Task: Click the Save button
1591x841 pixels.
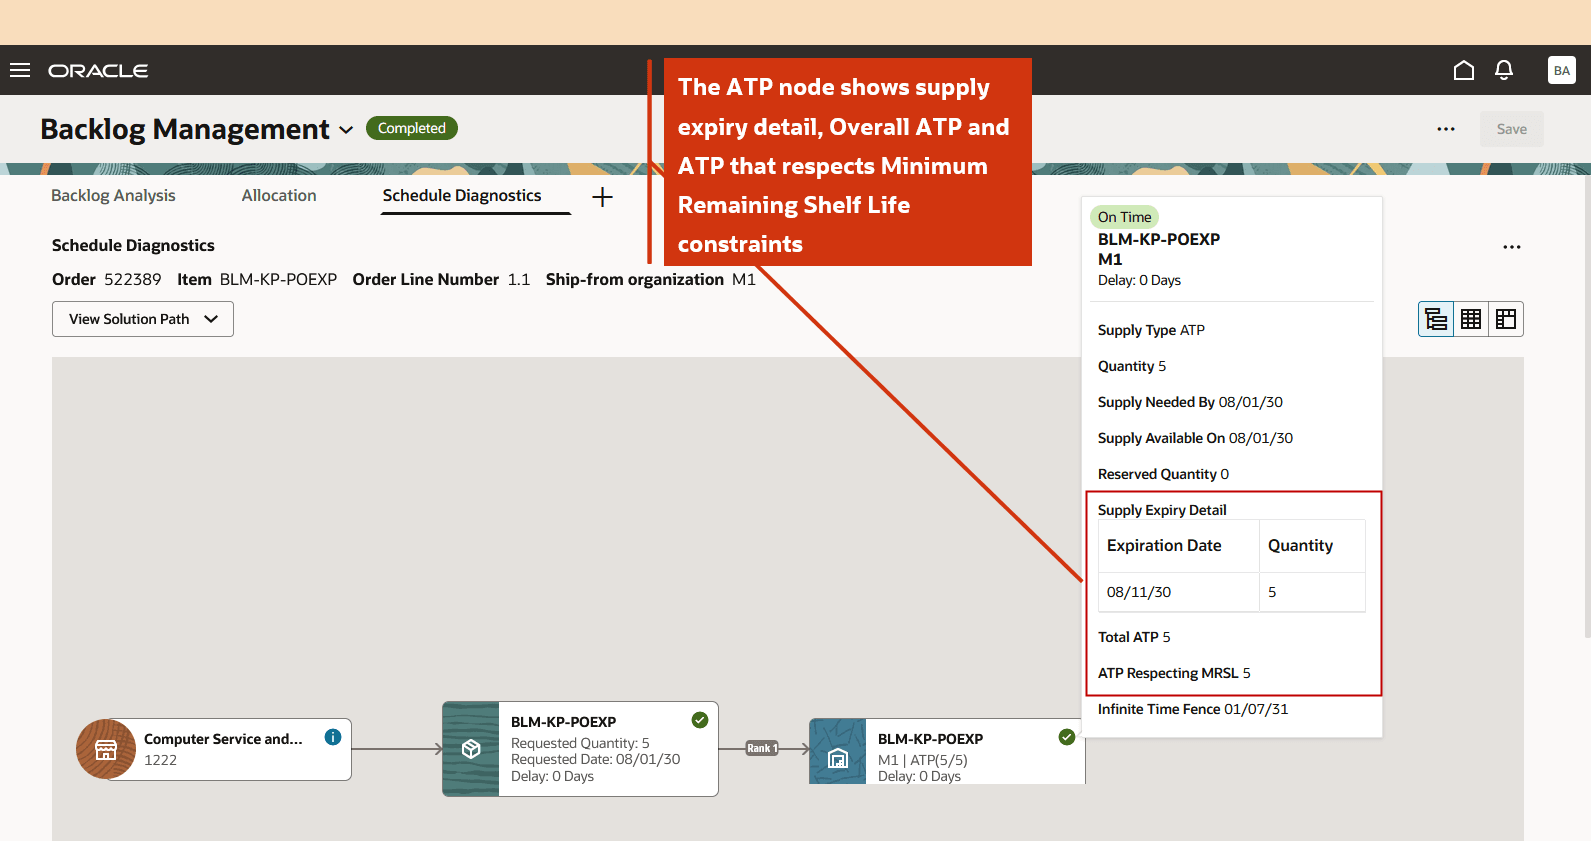Action: click(1512, 129)
